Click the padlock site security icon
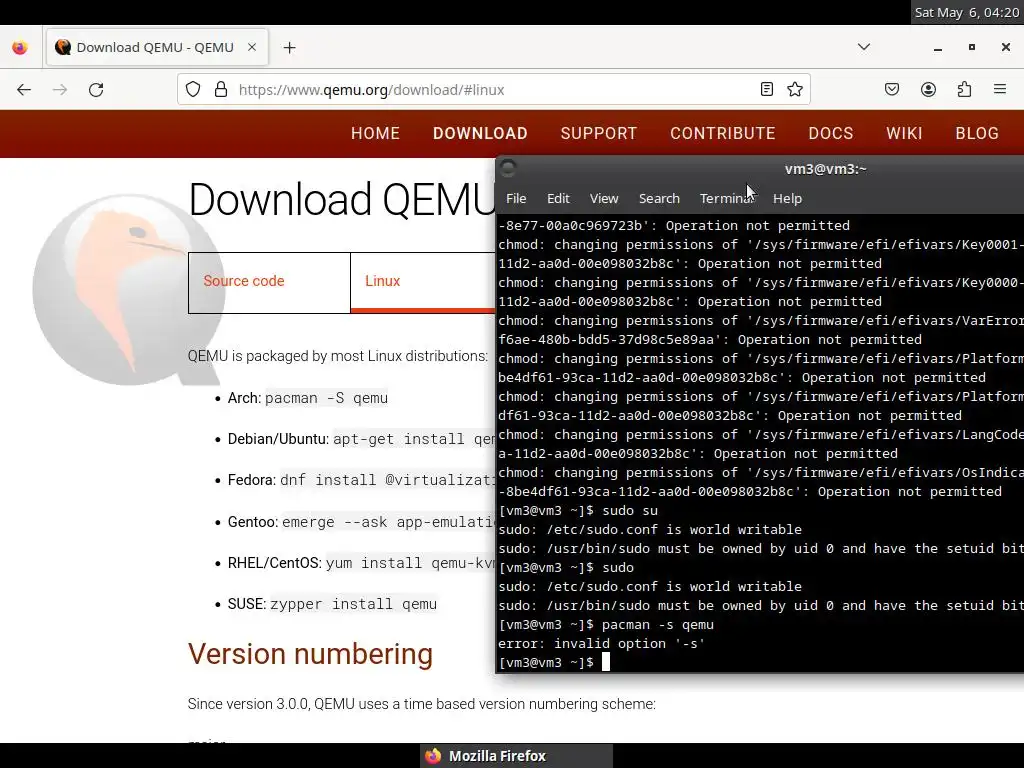Viewport: 1024px width, 768px height. point(221,89)
